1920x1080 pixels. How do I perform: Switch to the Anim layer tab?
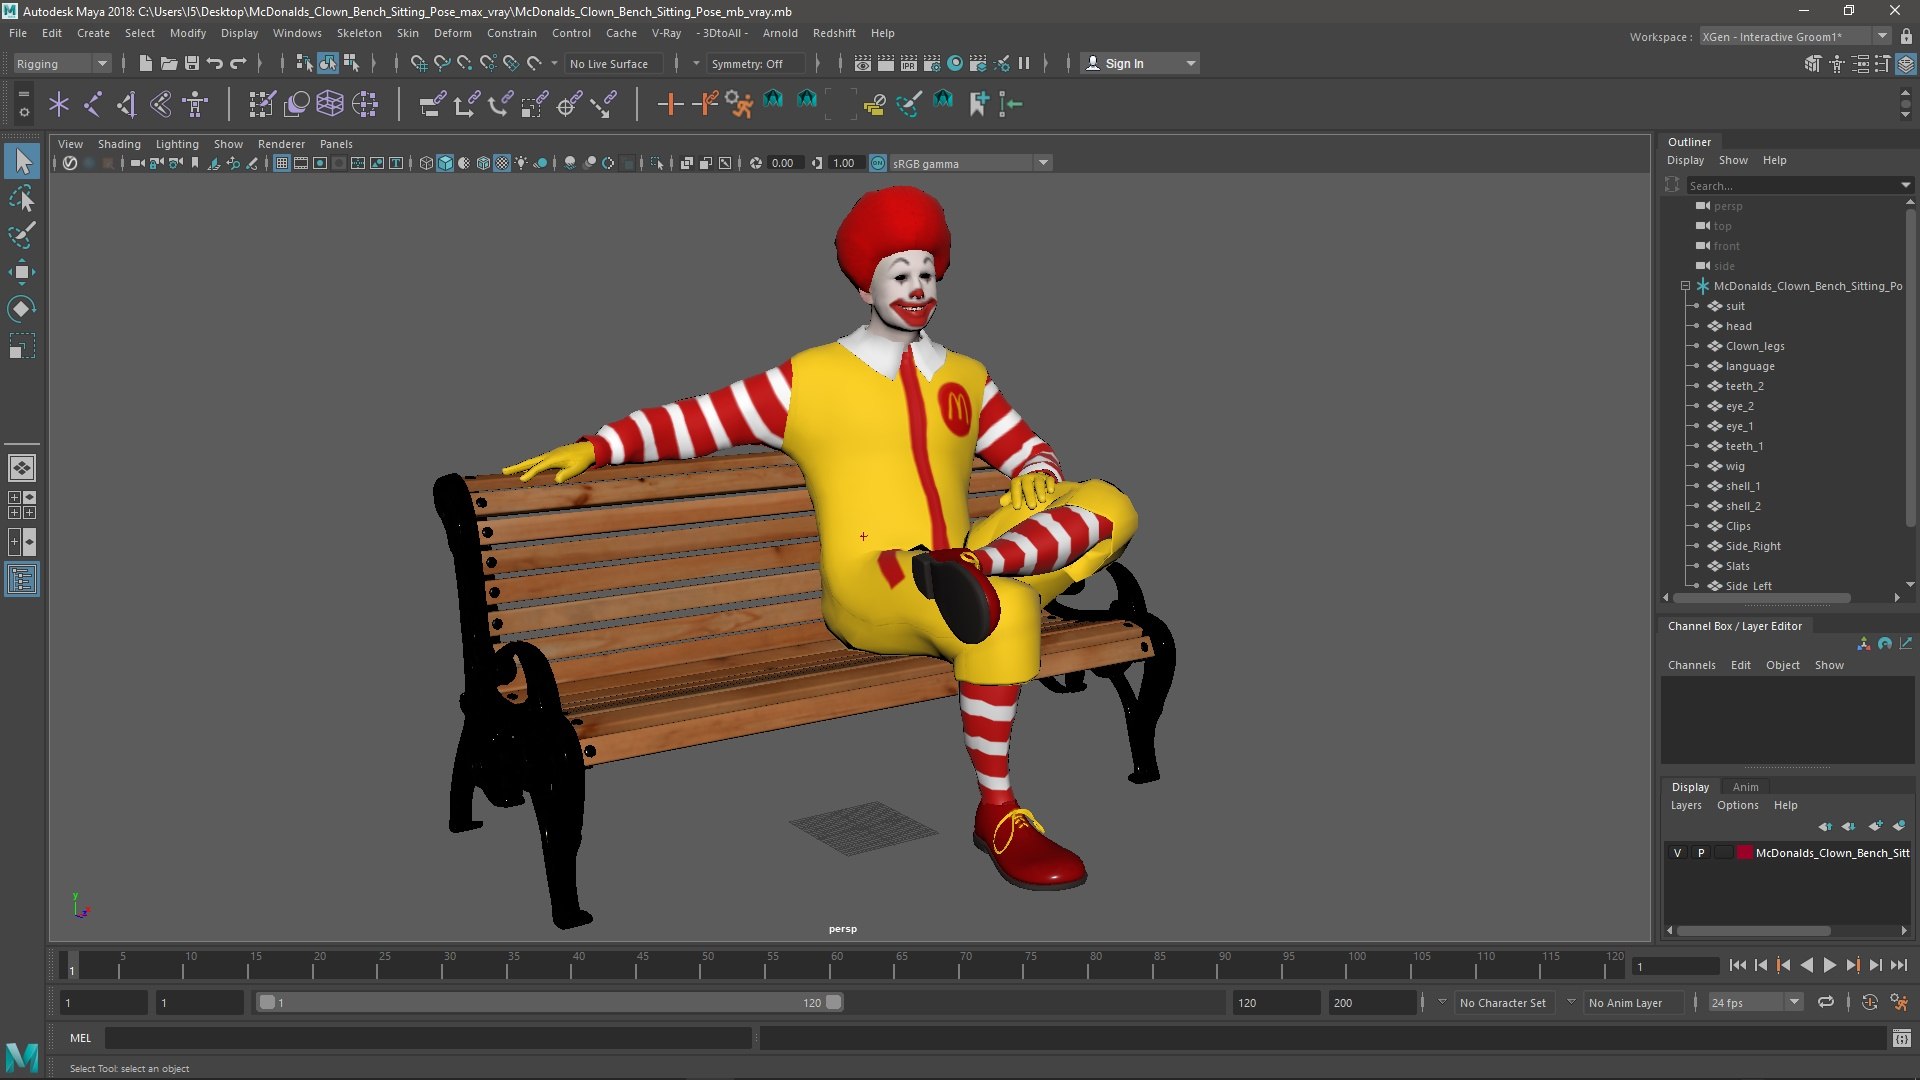click(x=1745, y=787)
